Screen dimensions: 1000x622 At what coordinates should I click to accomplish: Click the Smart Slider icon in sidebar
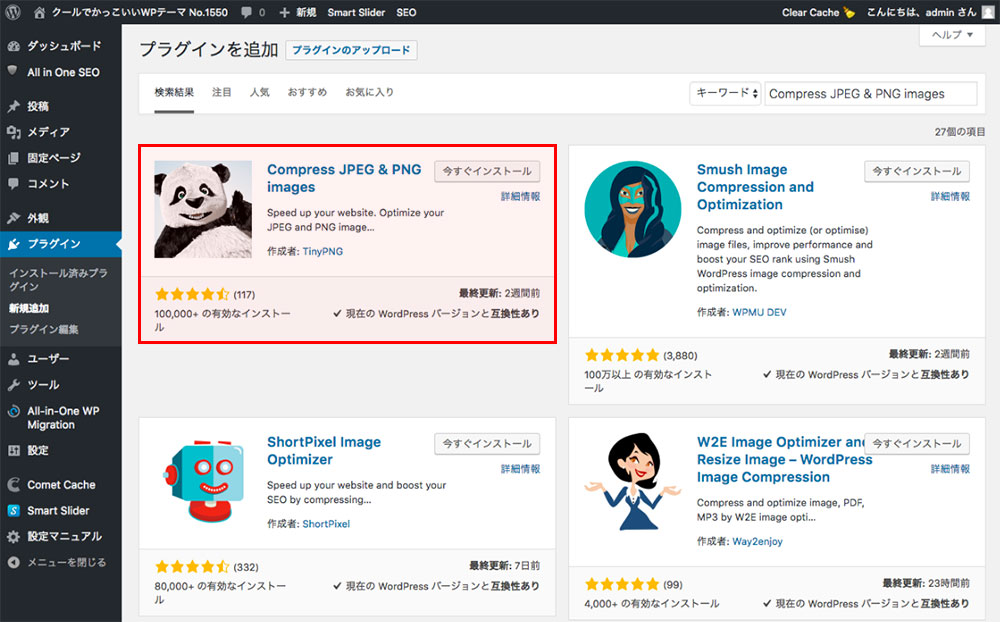(13, 510)
